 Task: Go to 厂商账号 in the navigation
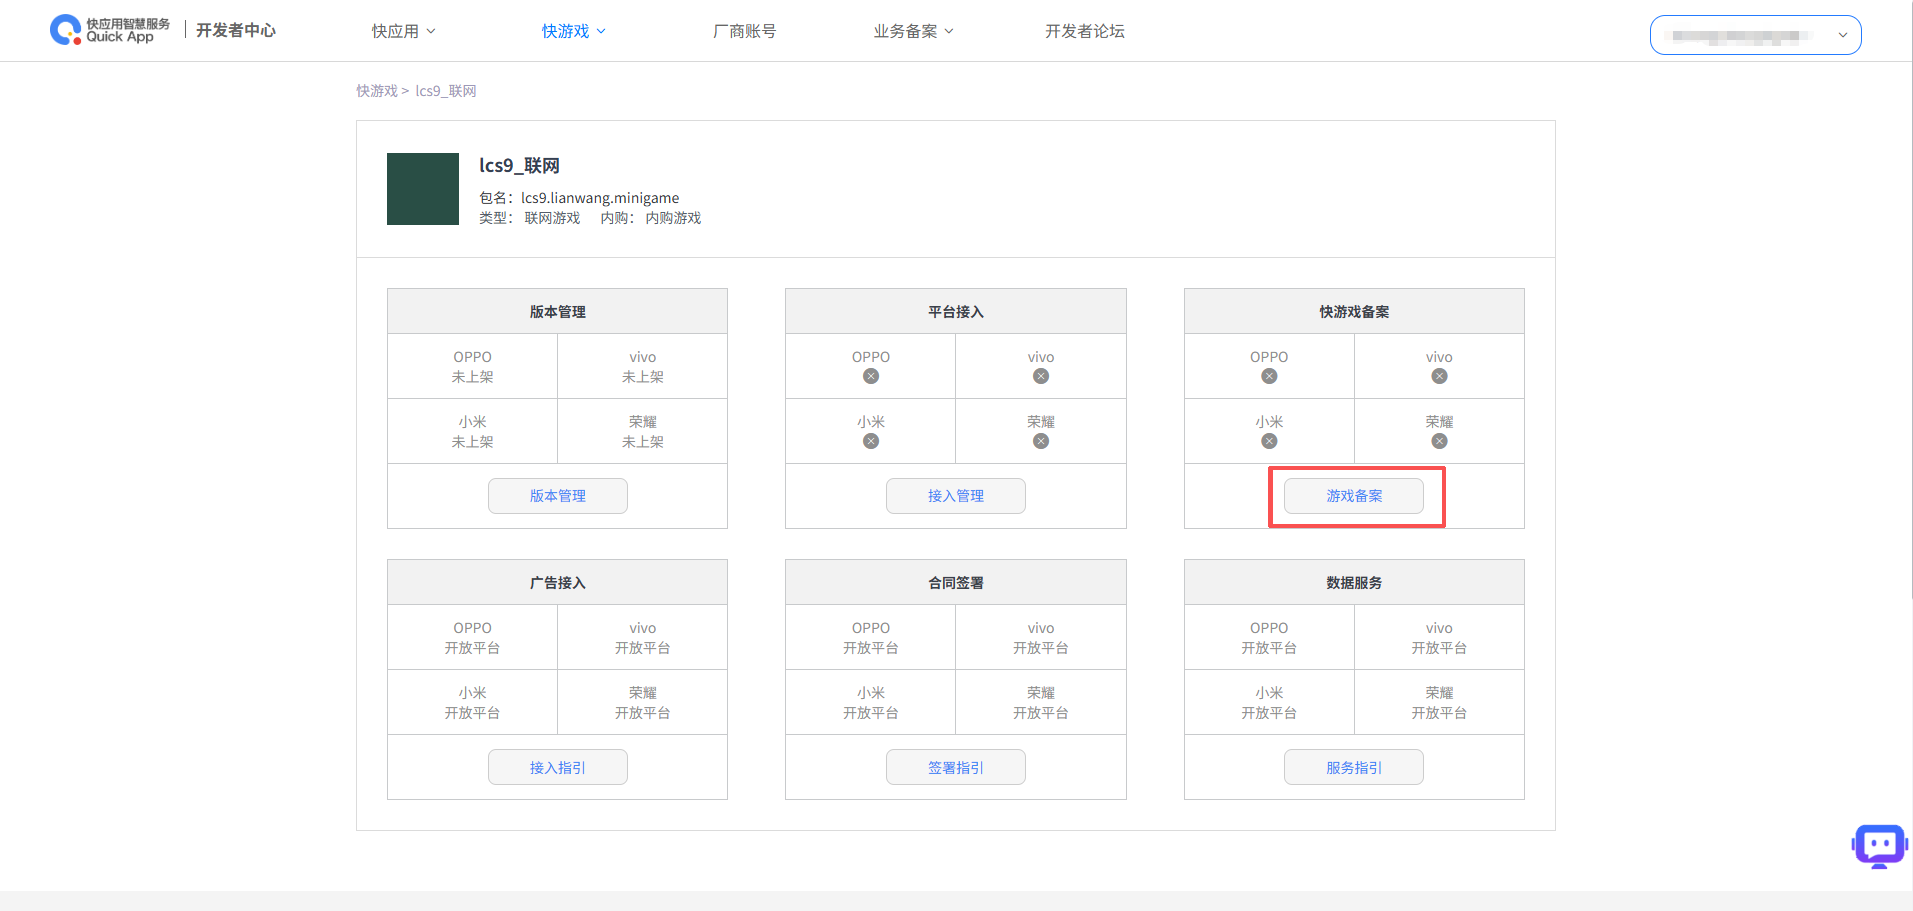point(744,31)
